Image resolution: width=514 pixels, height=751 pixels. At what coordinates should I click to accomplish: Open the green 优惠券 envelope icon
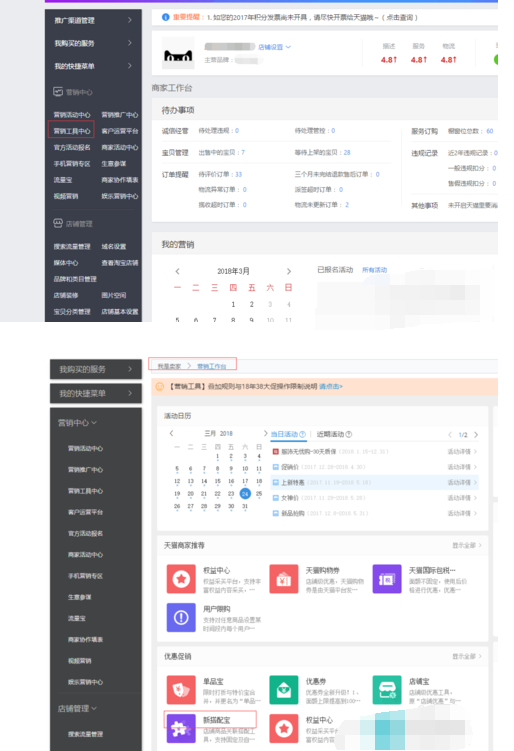[284, 690]
